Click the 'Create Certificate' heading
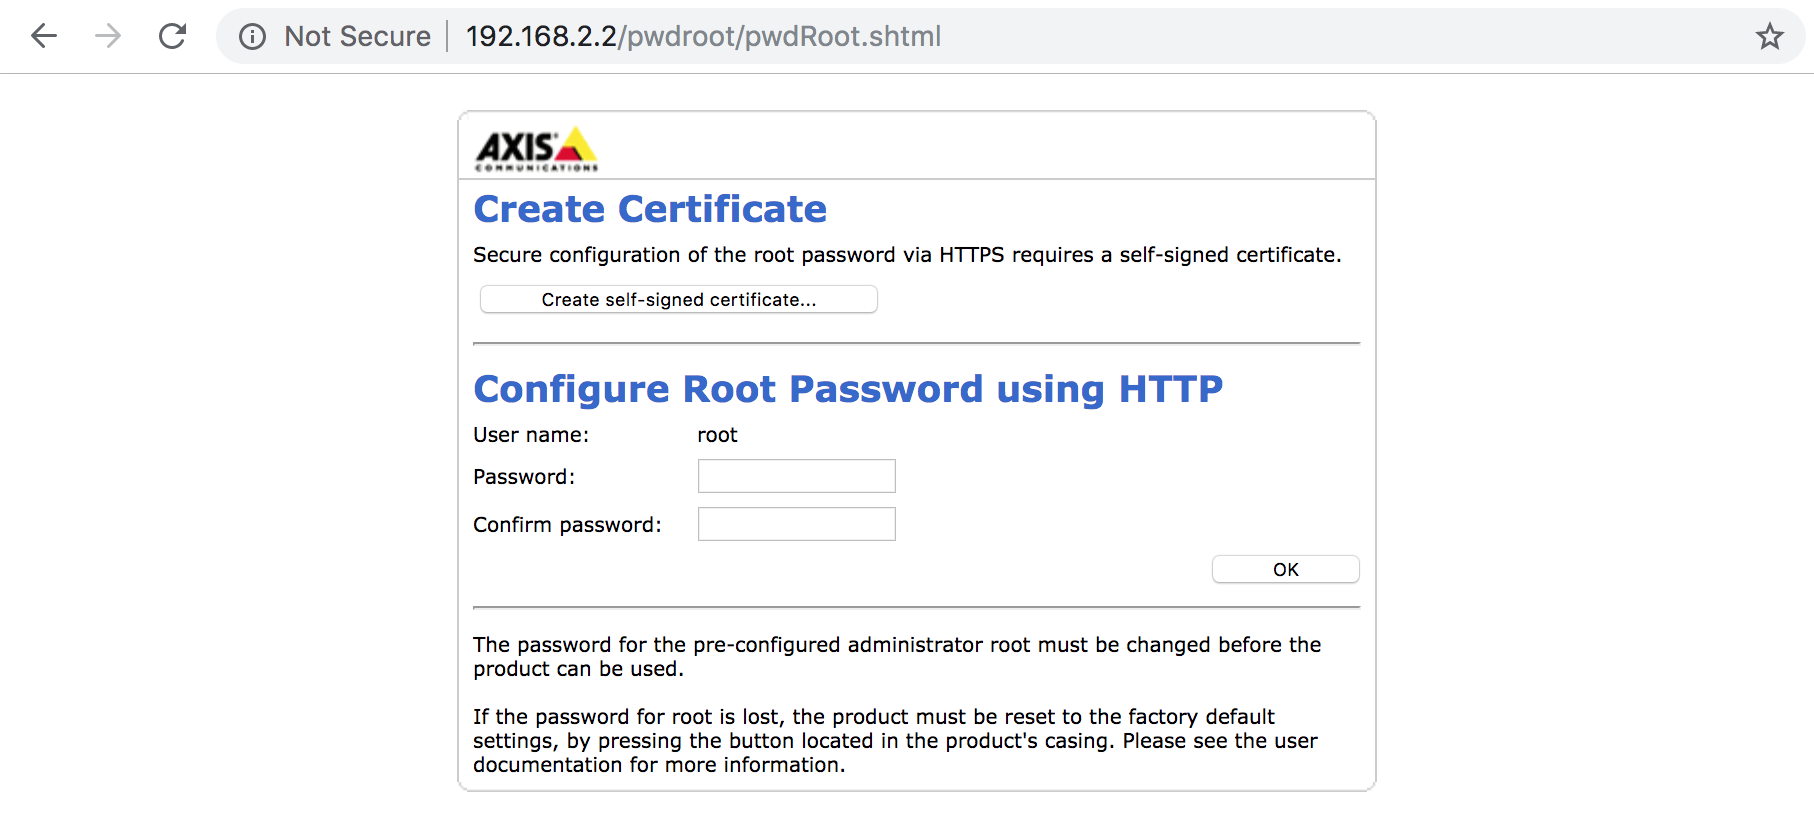This screenshot has height=828, width=1814. coord(650,209)
